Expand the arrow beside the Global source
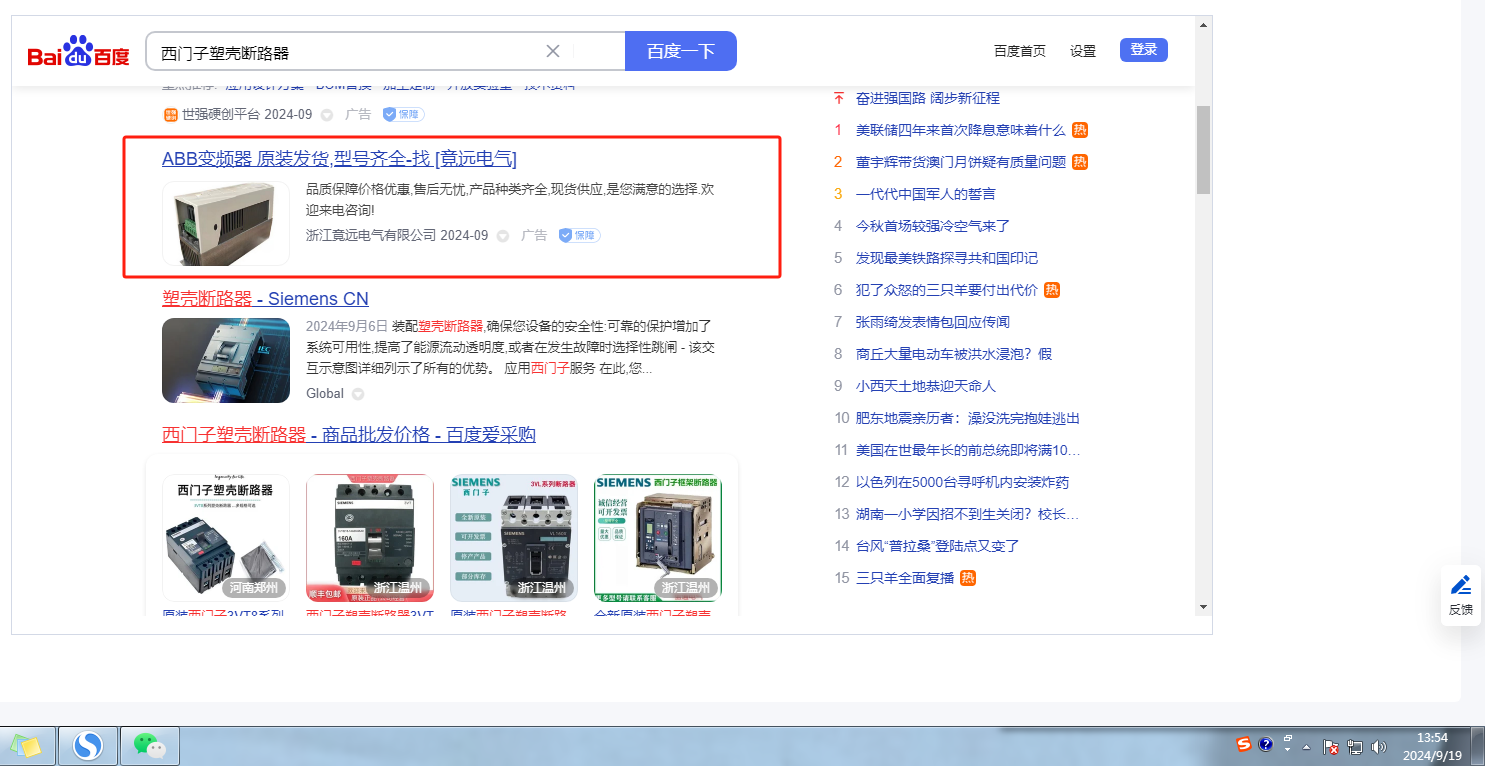1485x766 pixels. (x=358, y=394)
